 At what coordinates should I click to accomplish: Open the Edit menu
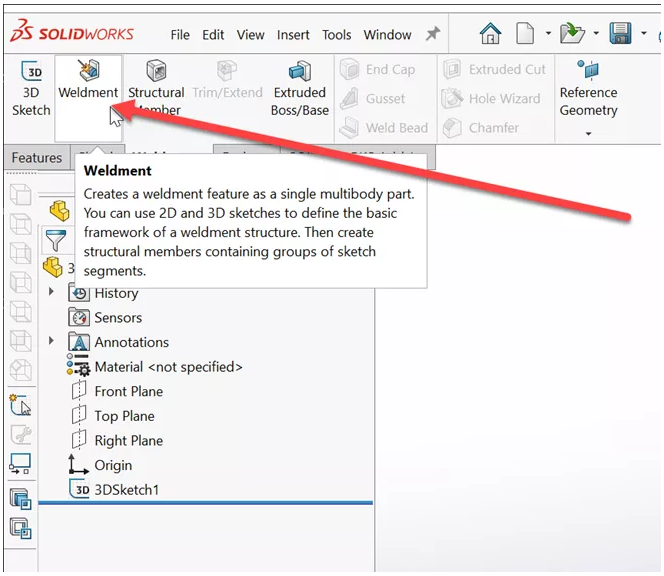coord(213,35)
